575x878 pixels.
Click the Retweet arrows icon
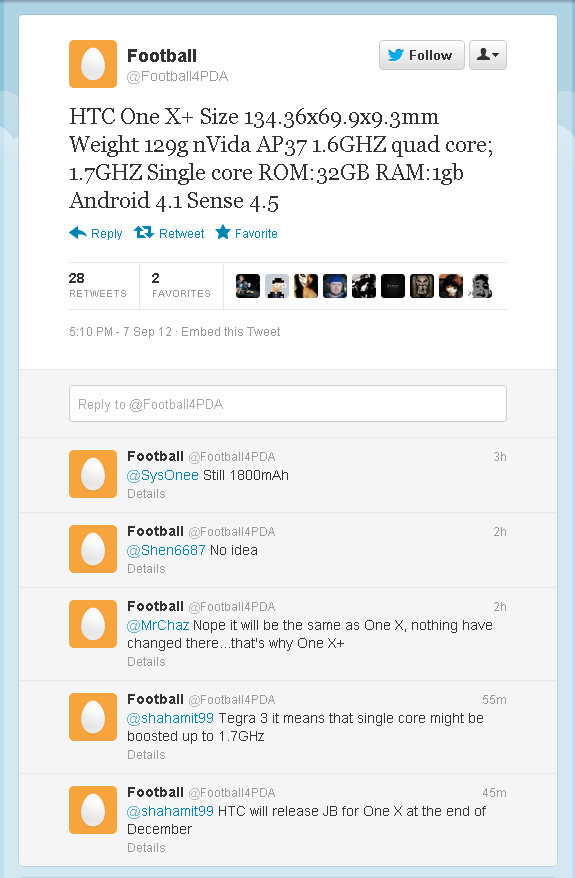(x=144, y=232)
